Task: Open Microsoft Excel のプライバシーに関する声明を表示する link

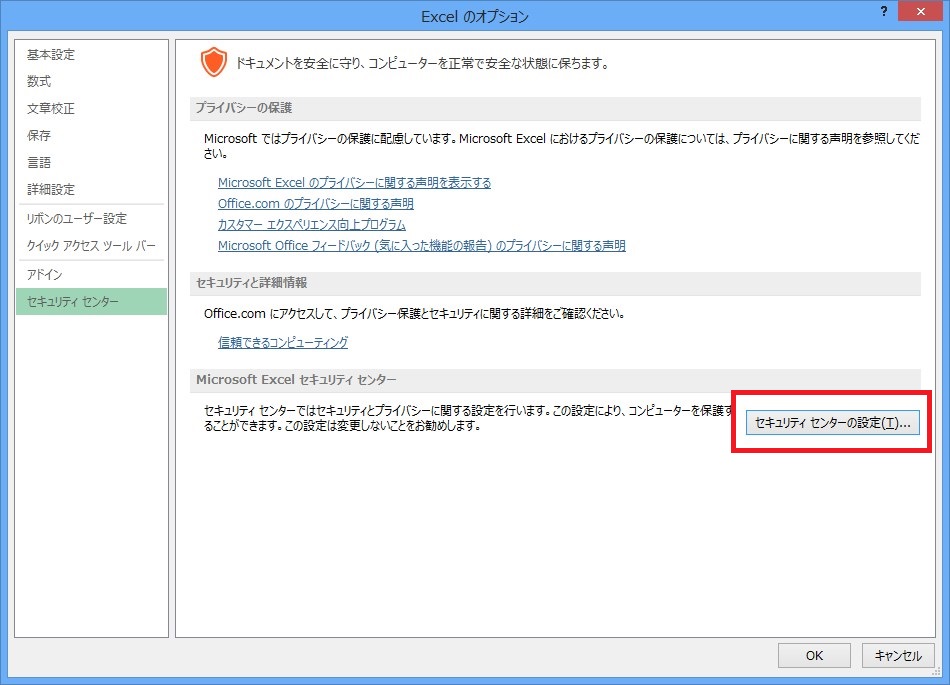Action: (x=354, y=183)
